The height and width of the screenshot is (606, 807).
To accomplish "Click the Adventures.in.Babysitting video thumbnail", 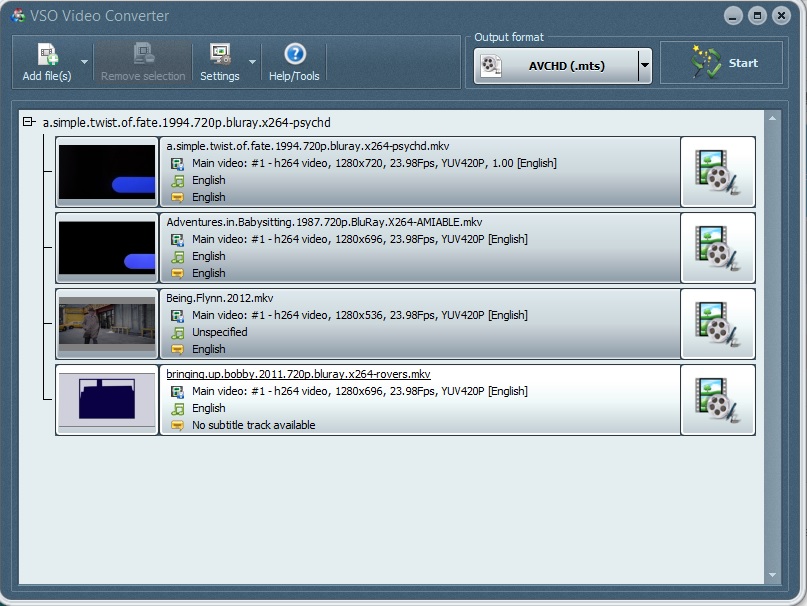I will (x=107, y=248).
